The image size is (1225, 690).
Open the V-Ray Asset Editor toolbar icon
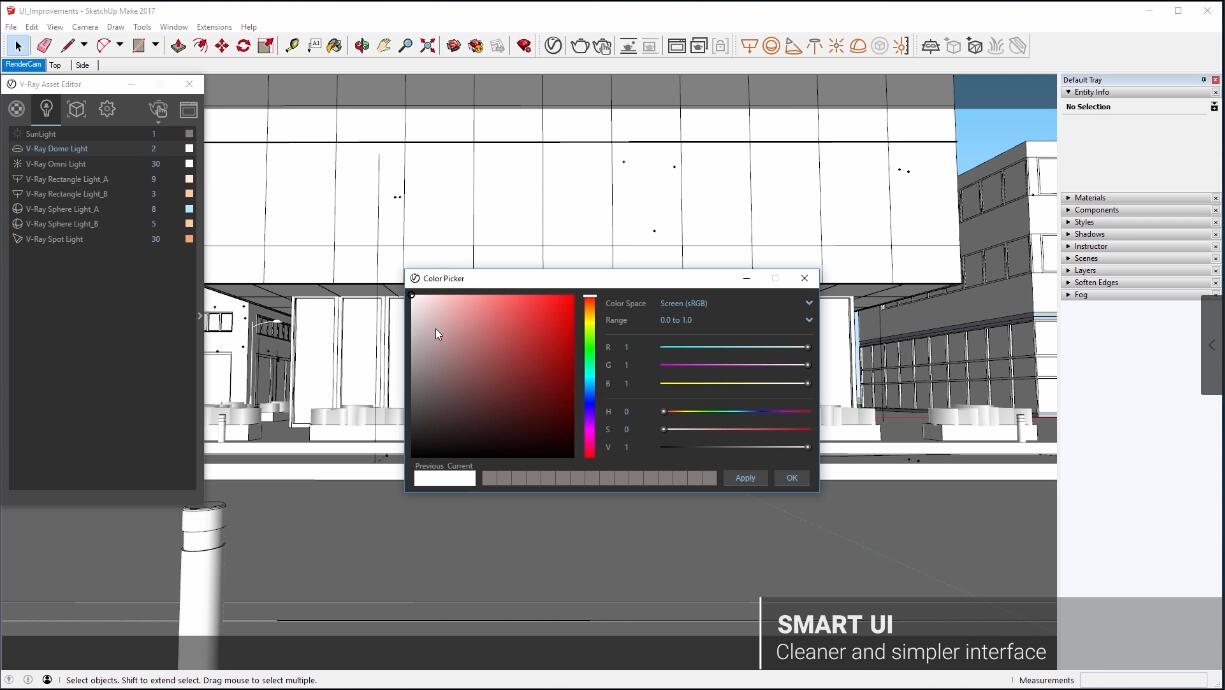(553, 46)
